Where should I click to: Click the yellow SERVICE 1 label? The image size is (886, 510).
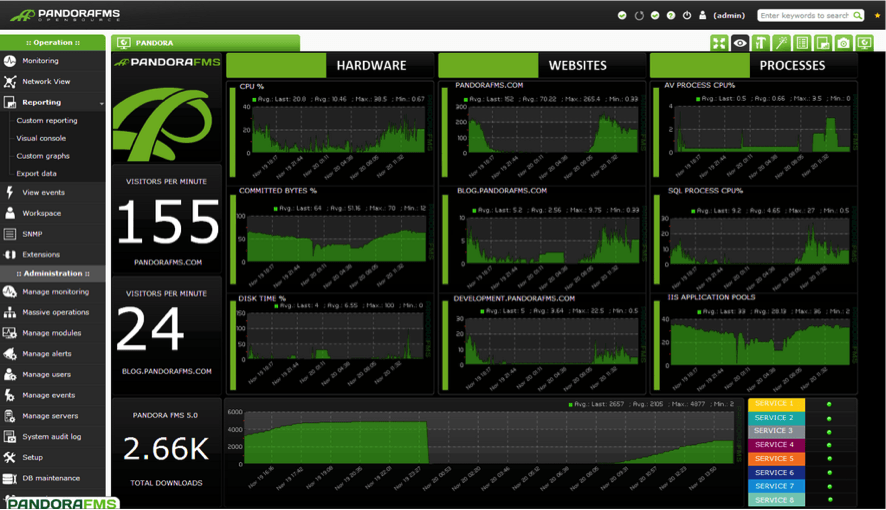click(x=776, y=404)
